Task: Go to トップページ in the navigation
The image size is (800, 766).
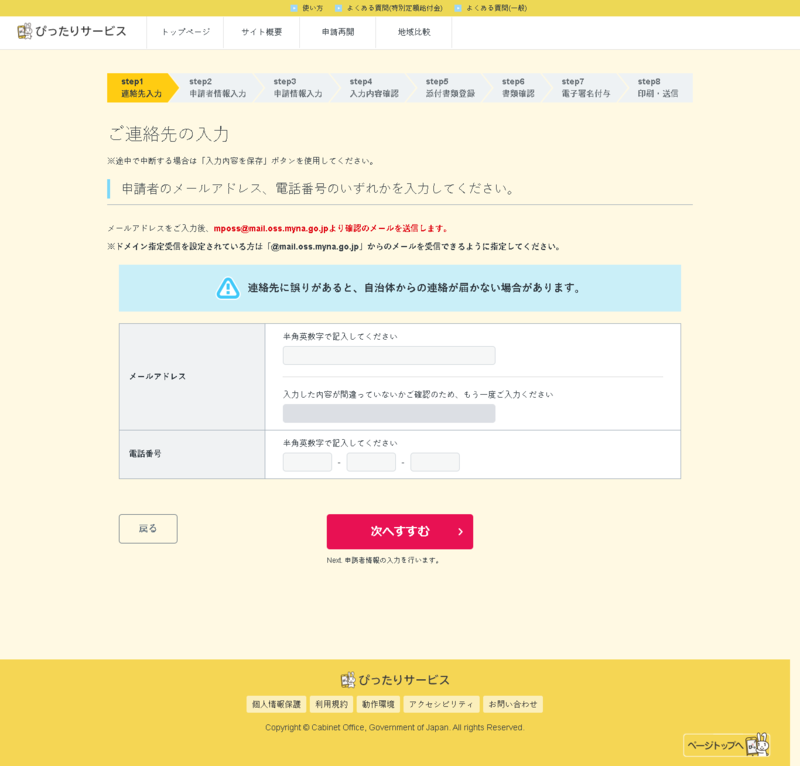Action: [185, 32]
